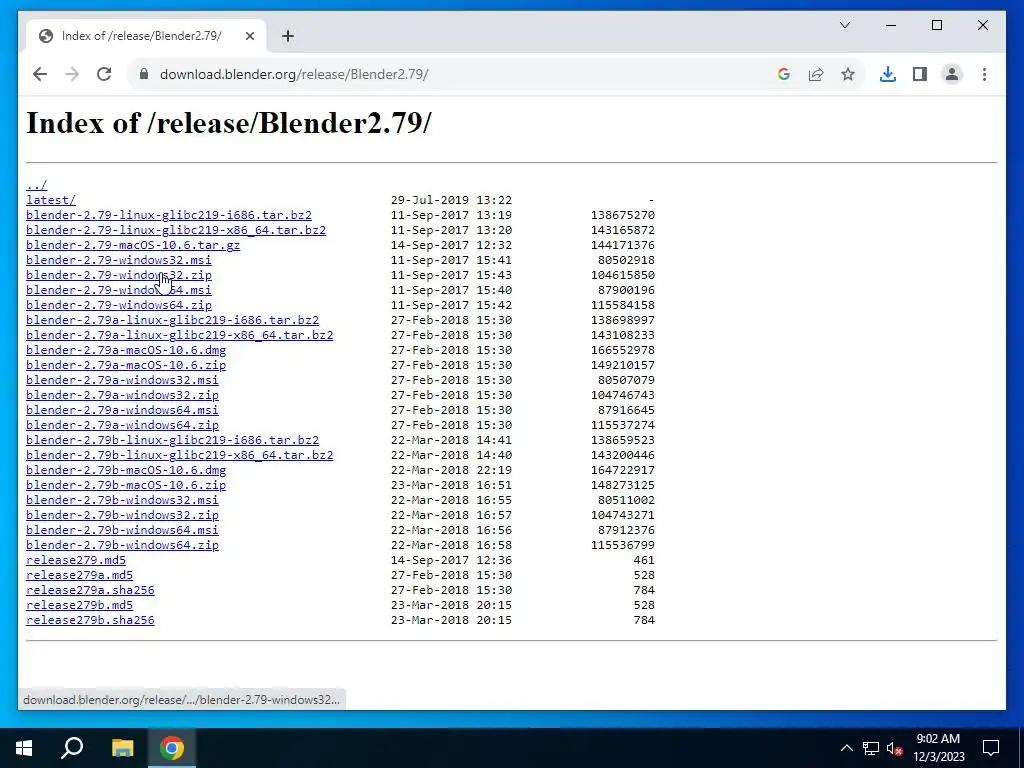The image size is (1024, 768).
Task: Click the file size 138675270
Action: click(x=622, y=215)
